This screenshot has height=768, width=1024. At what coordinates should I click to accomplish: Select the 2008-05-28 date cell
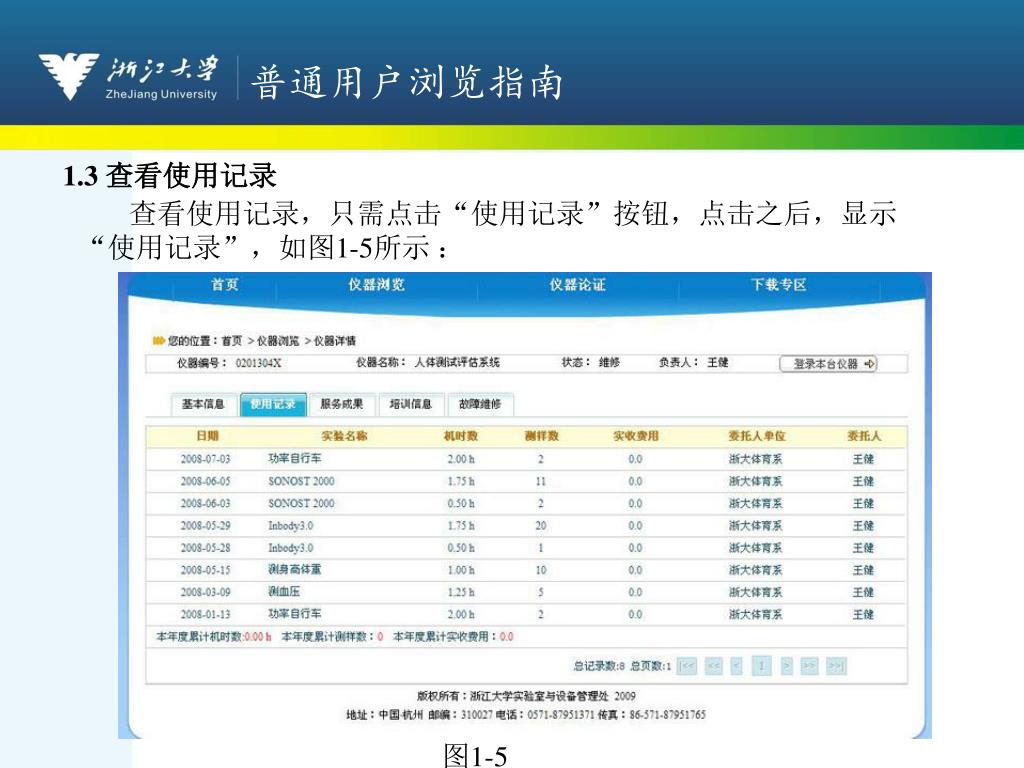(206, 548)
